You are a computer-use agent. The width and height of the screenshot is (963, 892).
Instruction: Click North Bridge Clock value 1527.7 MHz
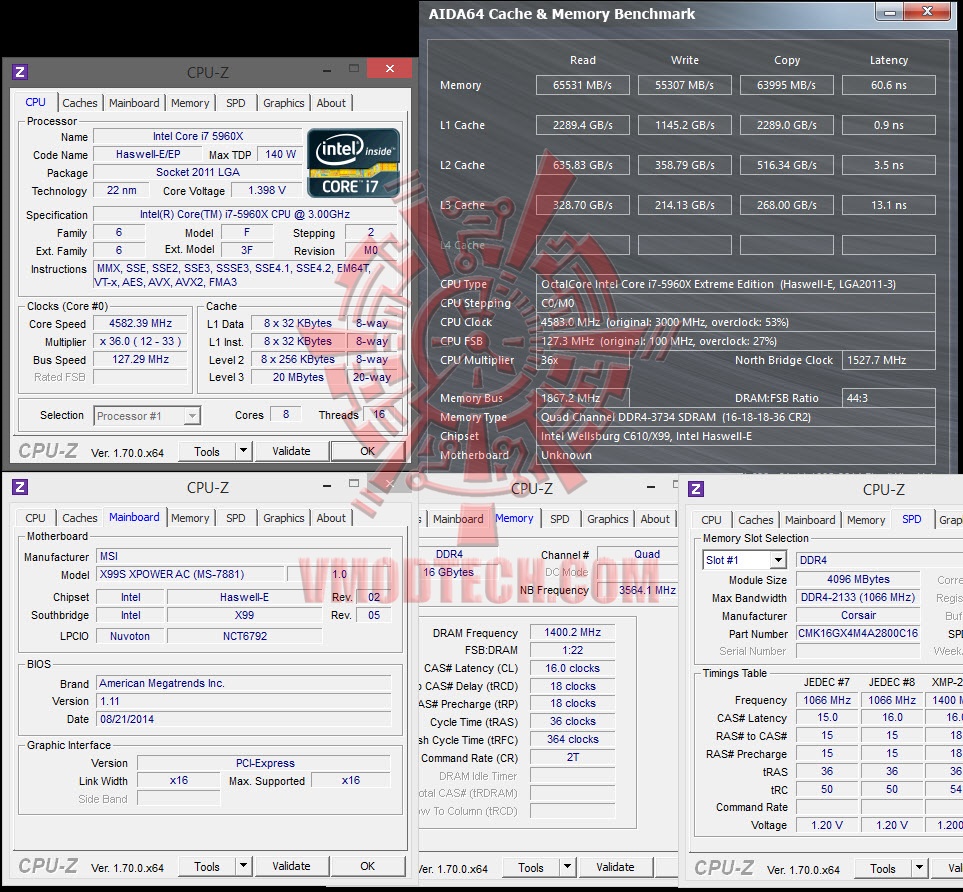tap(888, 360)
